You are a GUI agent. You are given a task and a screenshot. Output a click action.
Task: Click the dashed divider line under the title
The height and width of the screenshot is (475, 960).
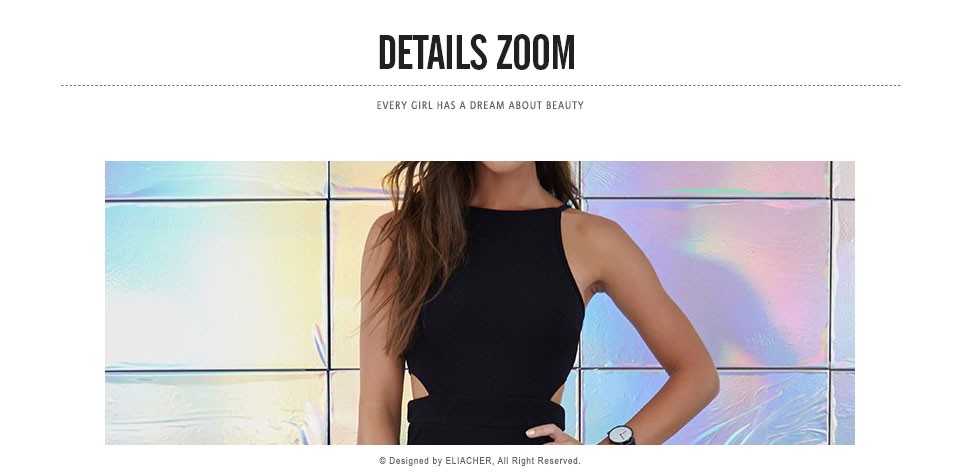pos(480,86)
